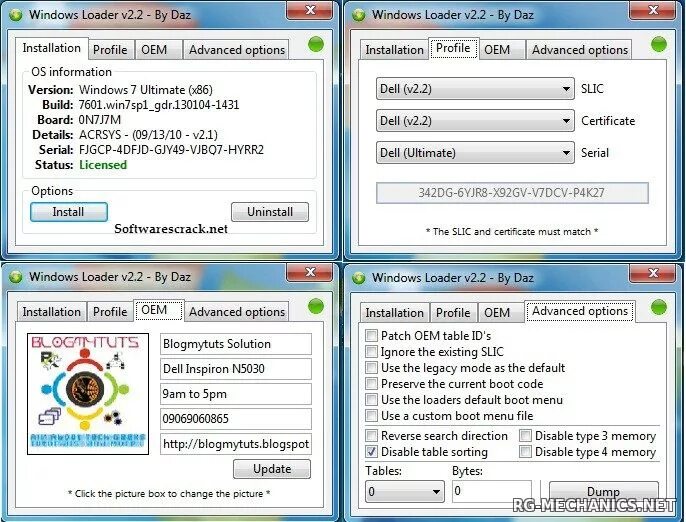Open the Serial dropdown showing Dell (Ultimate)
The image size is (686, 522).
click(475, 153)
